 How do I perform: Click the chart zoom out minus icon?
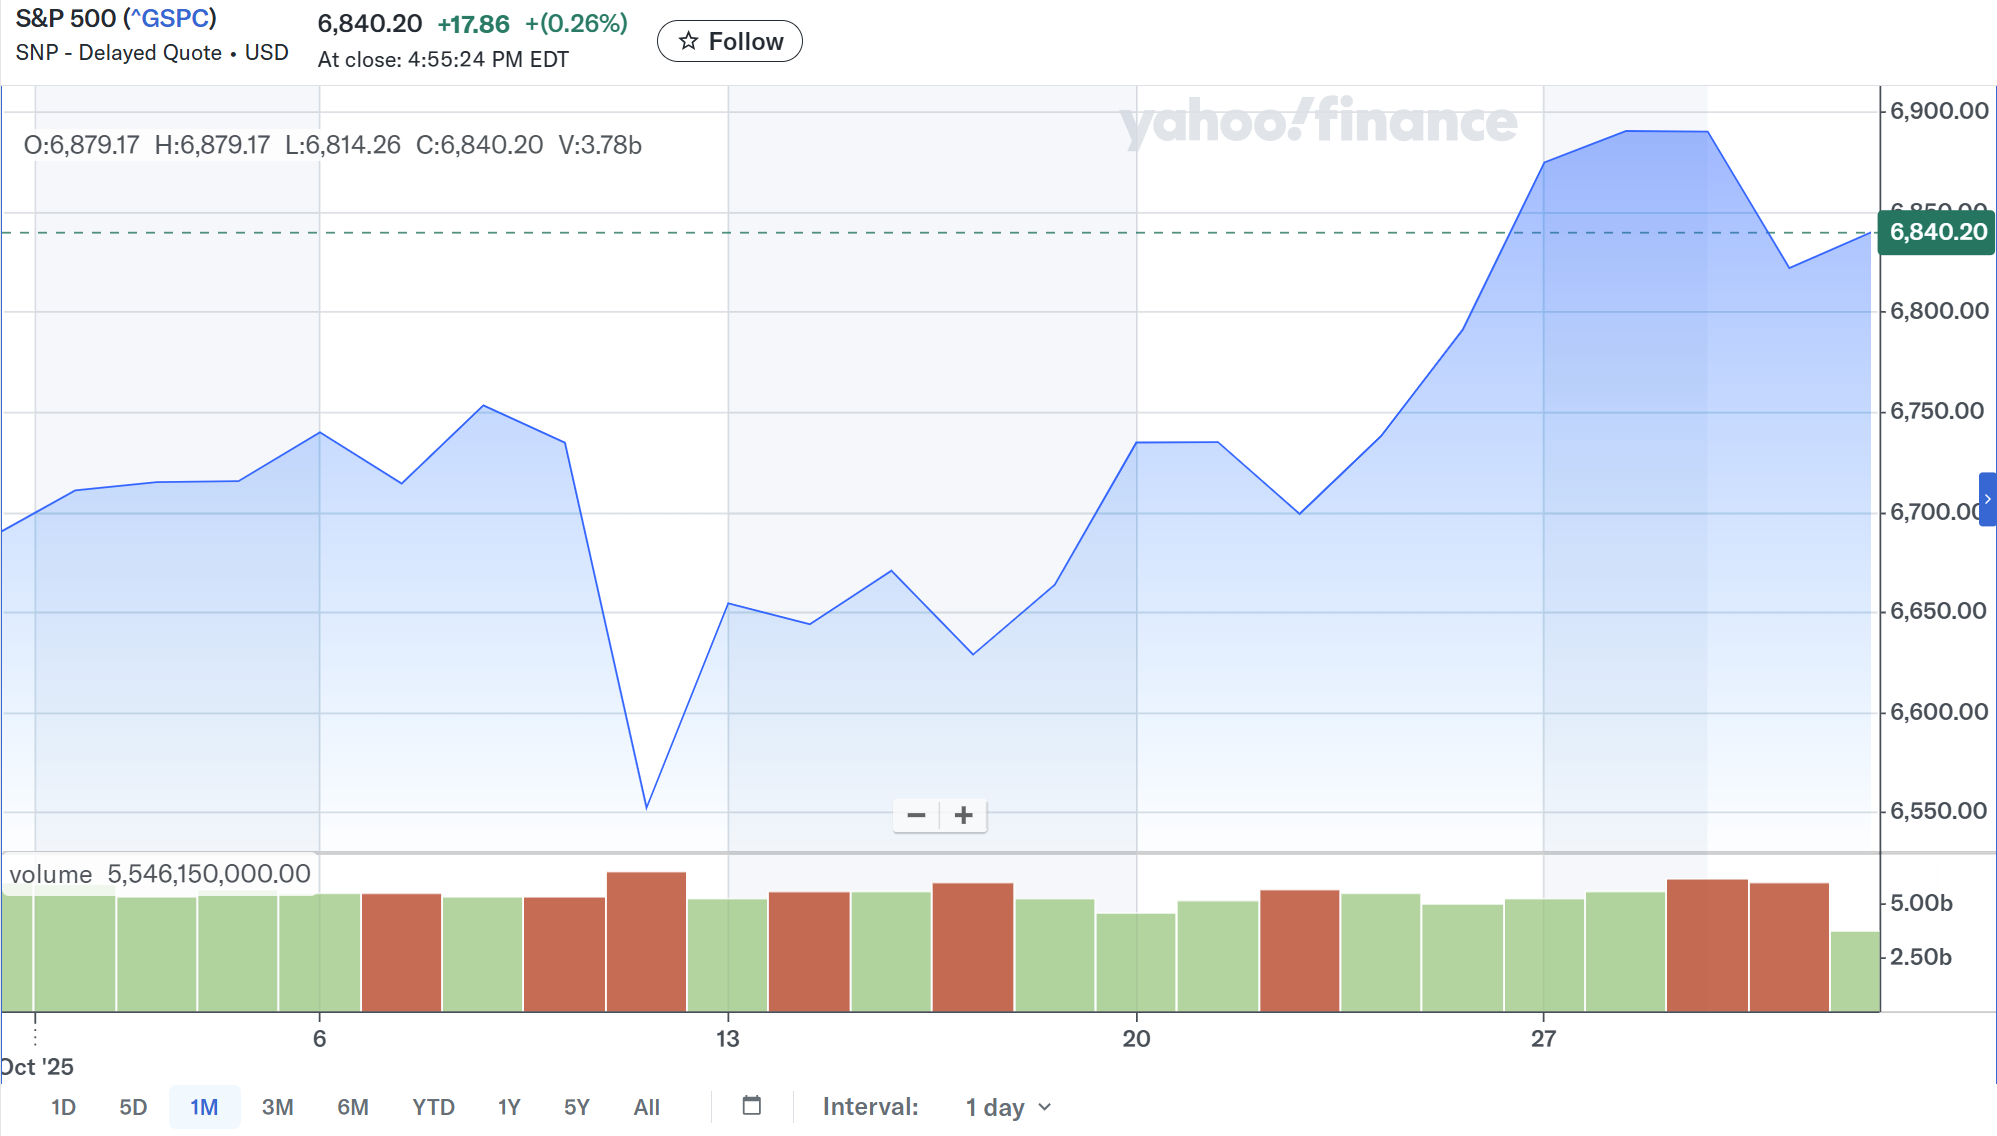pyautogui.click(x=916, y=816)
